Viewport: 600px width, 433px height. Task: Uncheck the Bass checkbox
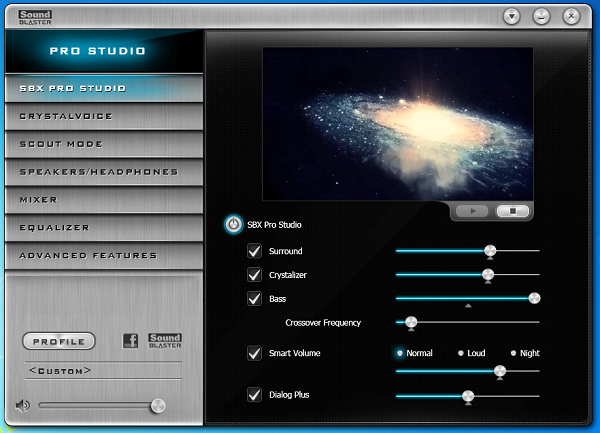(x=254, y=298)
